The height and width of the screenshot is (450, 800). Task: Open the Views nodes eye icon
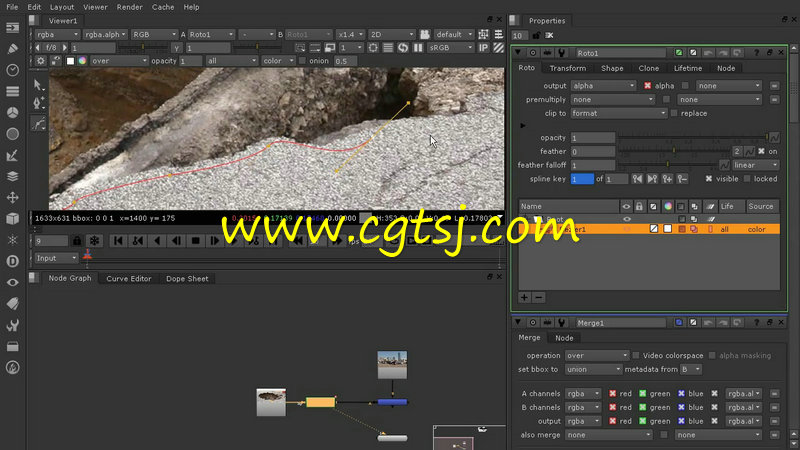point(12,282)
